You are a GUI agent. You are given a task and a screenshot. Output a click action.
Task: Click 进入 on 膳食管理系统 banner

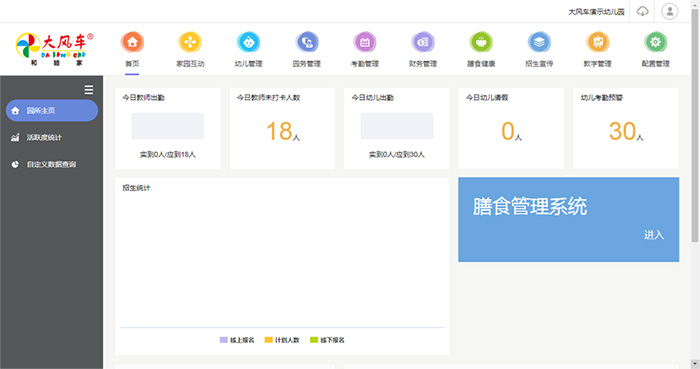[x=654, y=235]
